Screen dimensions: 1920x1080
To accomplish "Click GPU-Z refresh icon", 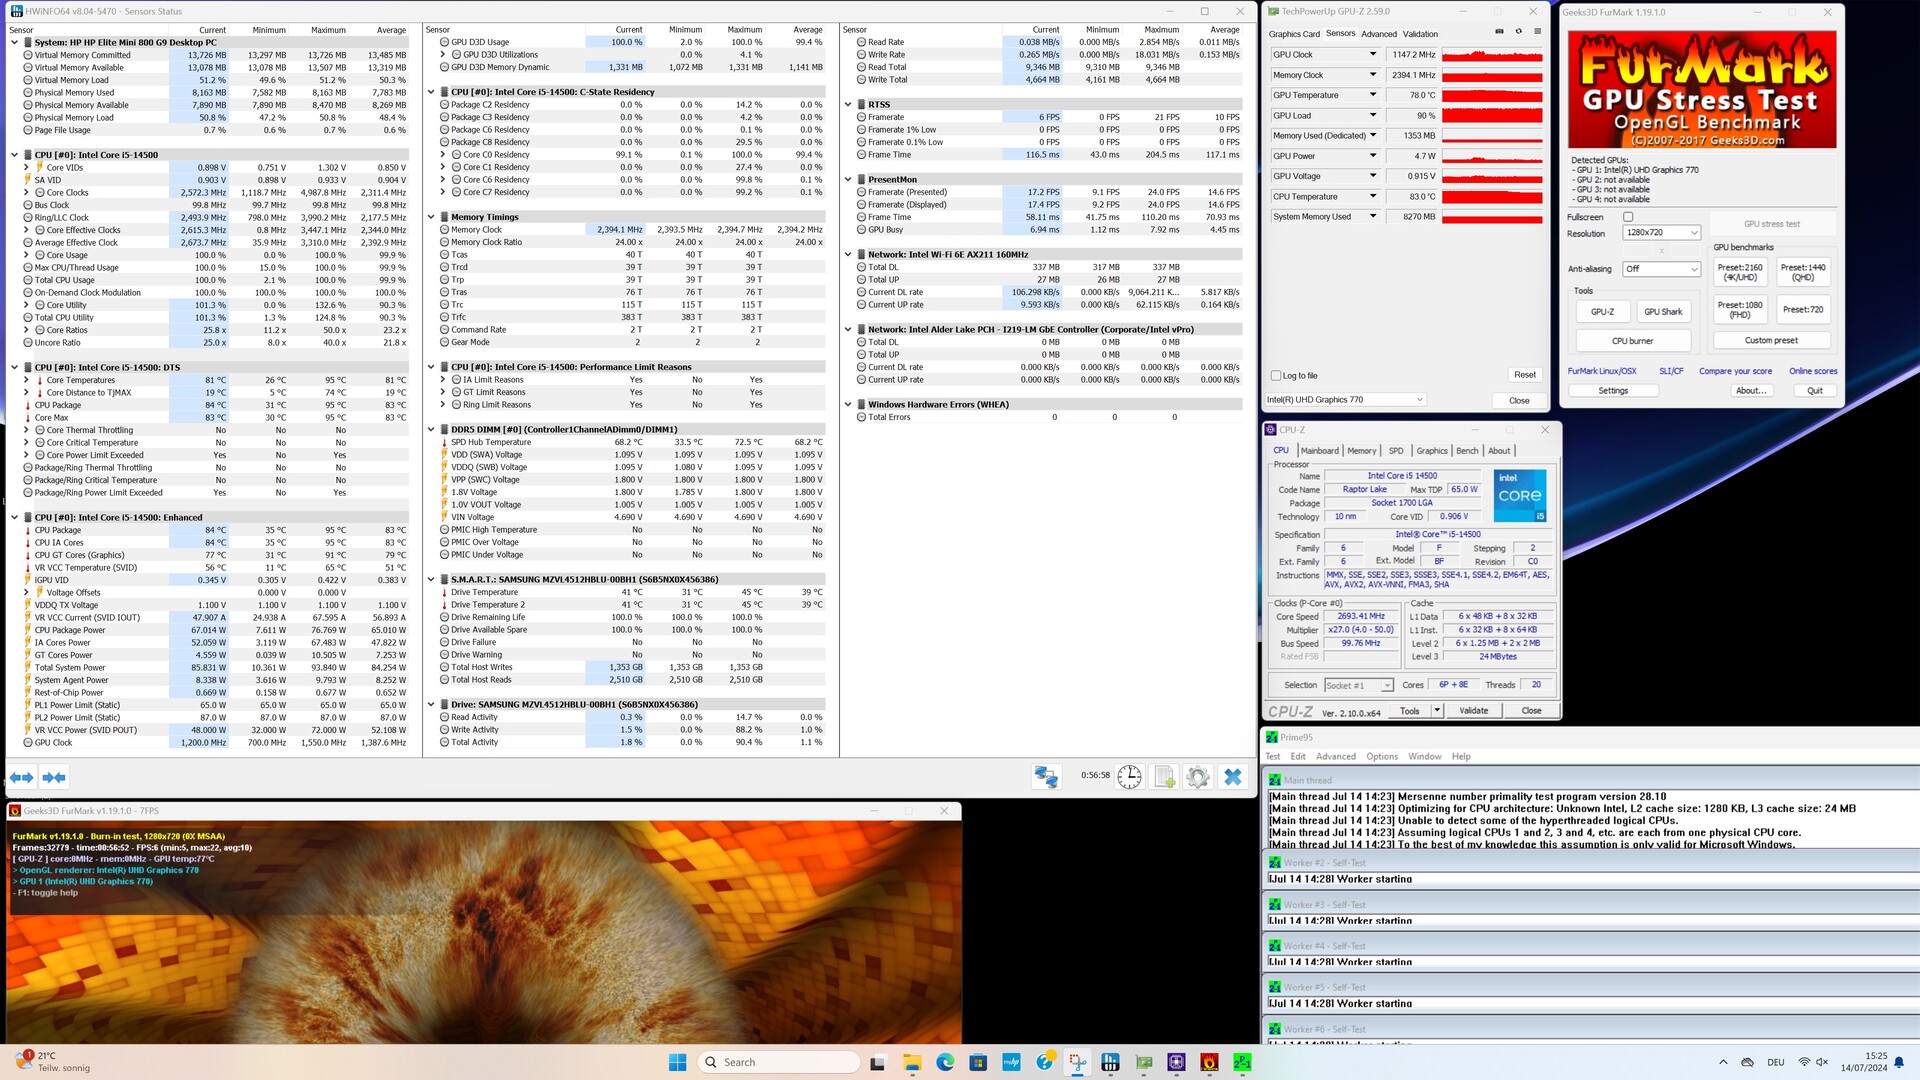I will click(1518, 32).
